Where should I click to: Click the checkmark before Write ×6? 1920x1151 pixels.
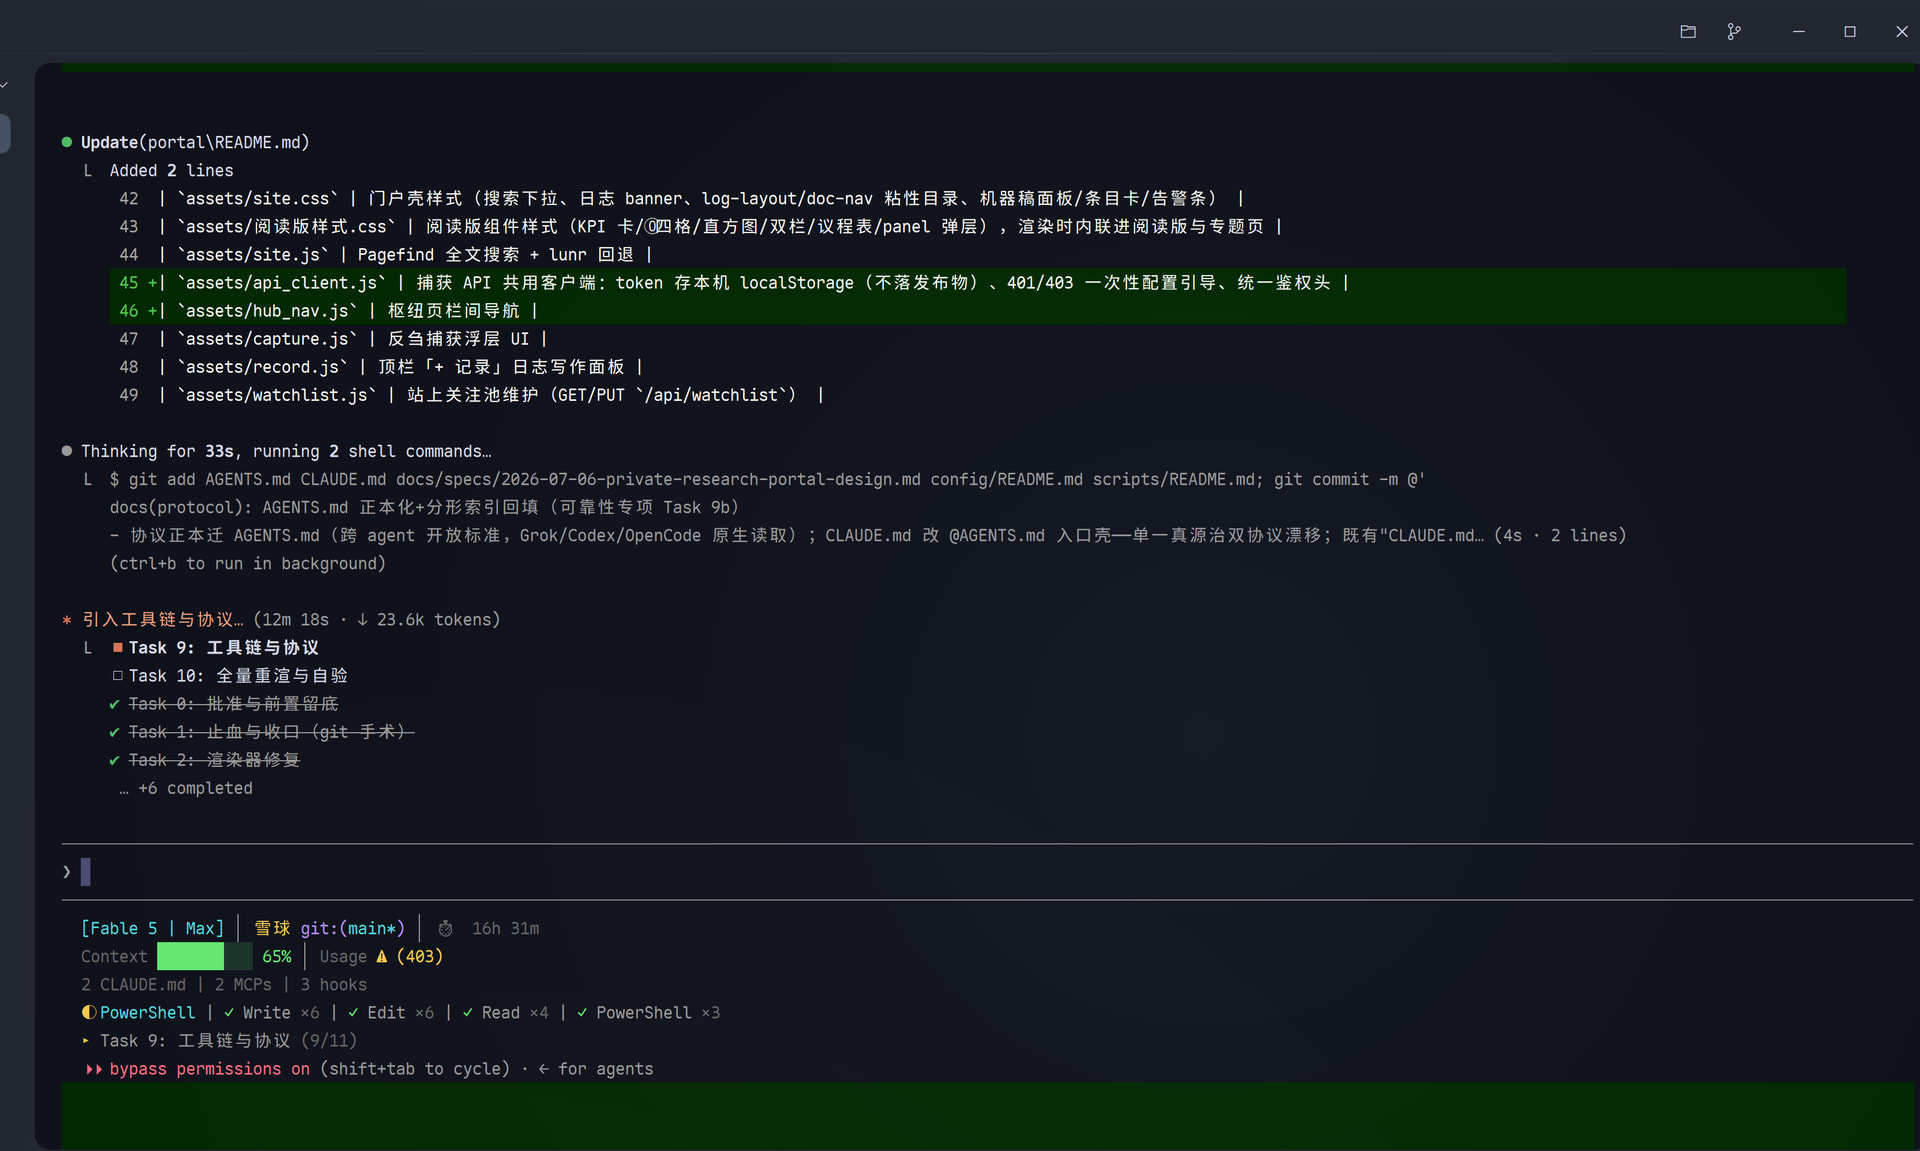click(229, 1013)
